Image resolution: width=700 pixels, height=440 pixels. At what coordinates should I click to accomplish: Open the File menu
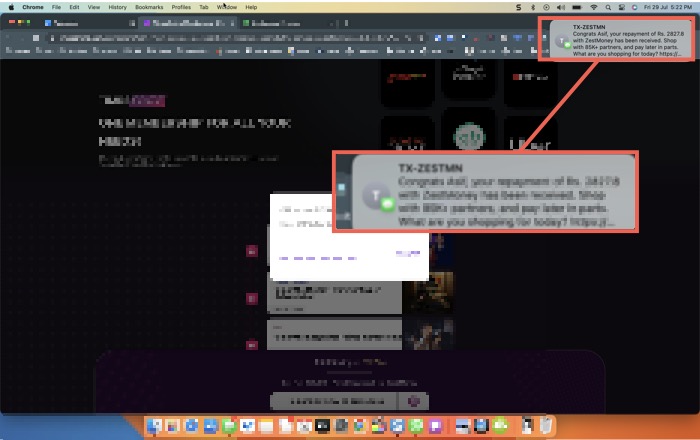point(56,7)
